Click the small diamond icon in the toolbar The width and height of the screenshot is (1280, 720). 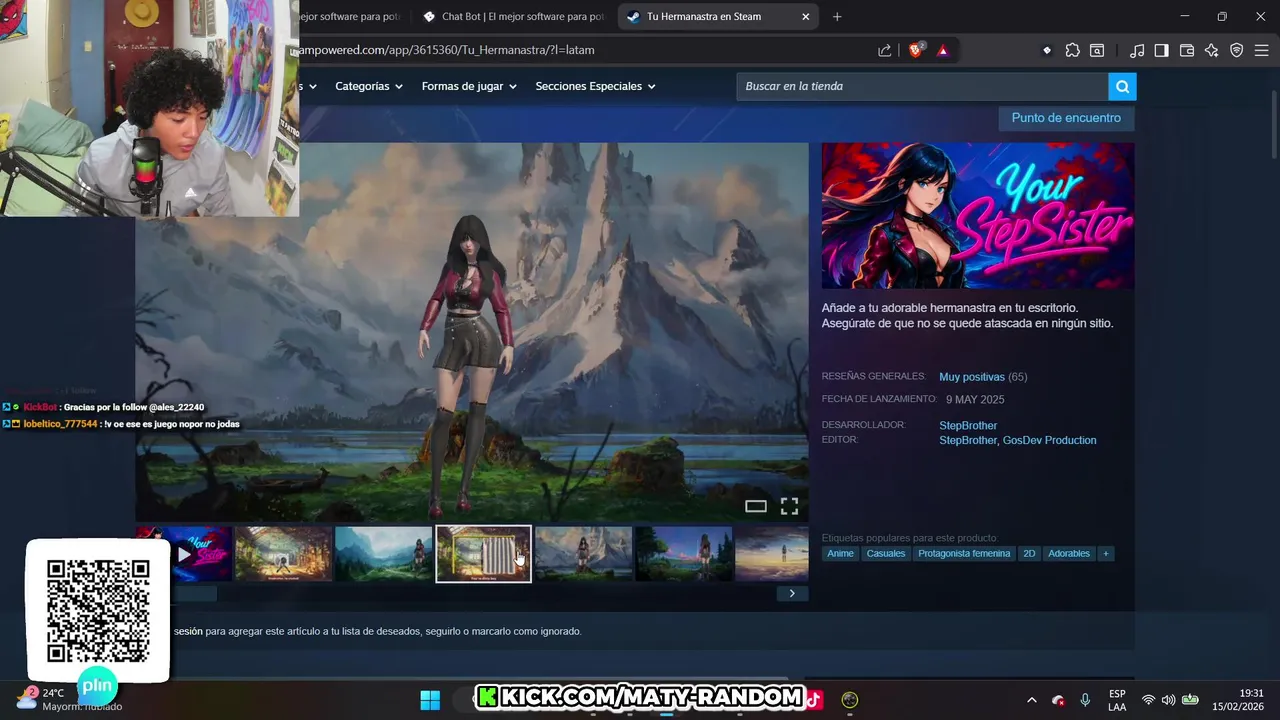coord(1047,50)
